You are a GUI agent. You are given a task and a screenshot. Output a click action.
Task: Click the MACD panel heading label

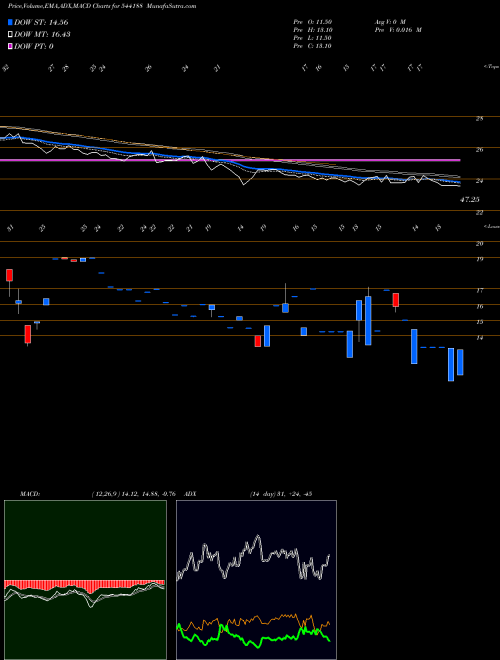click(30, 494)
